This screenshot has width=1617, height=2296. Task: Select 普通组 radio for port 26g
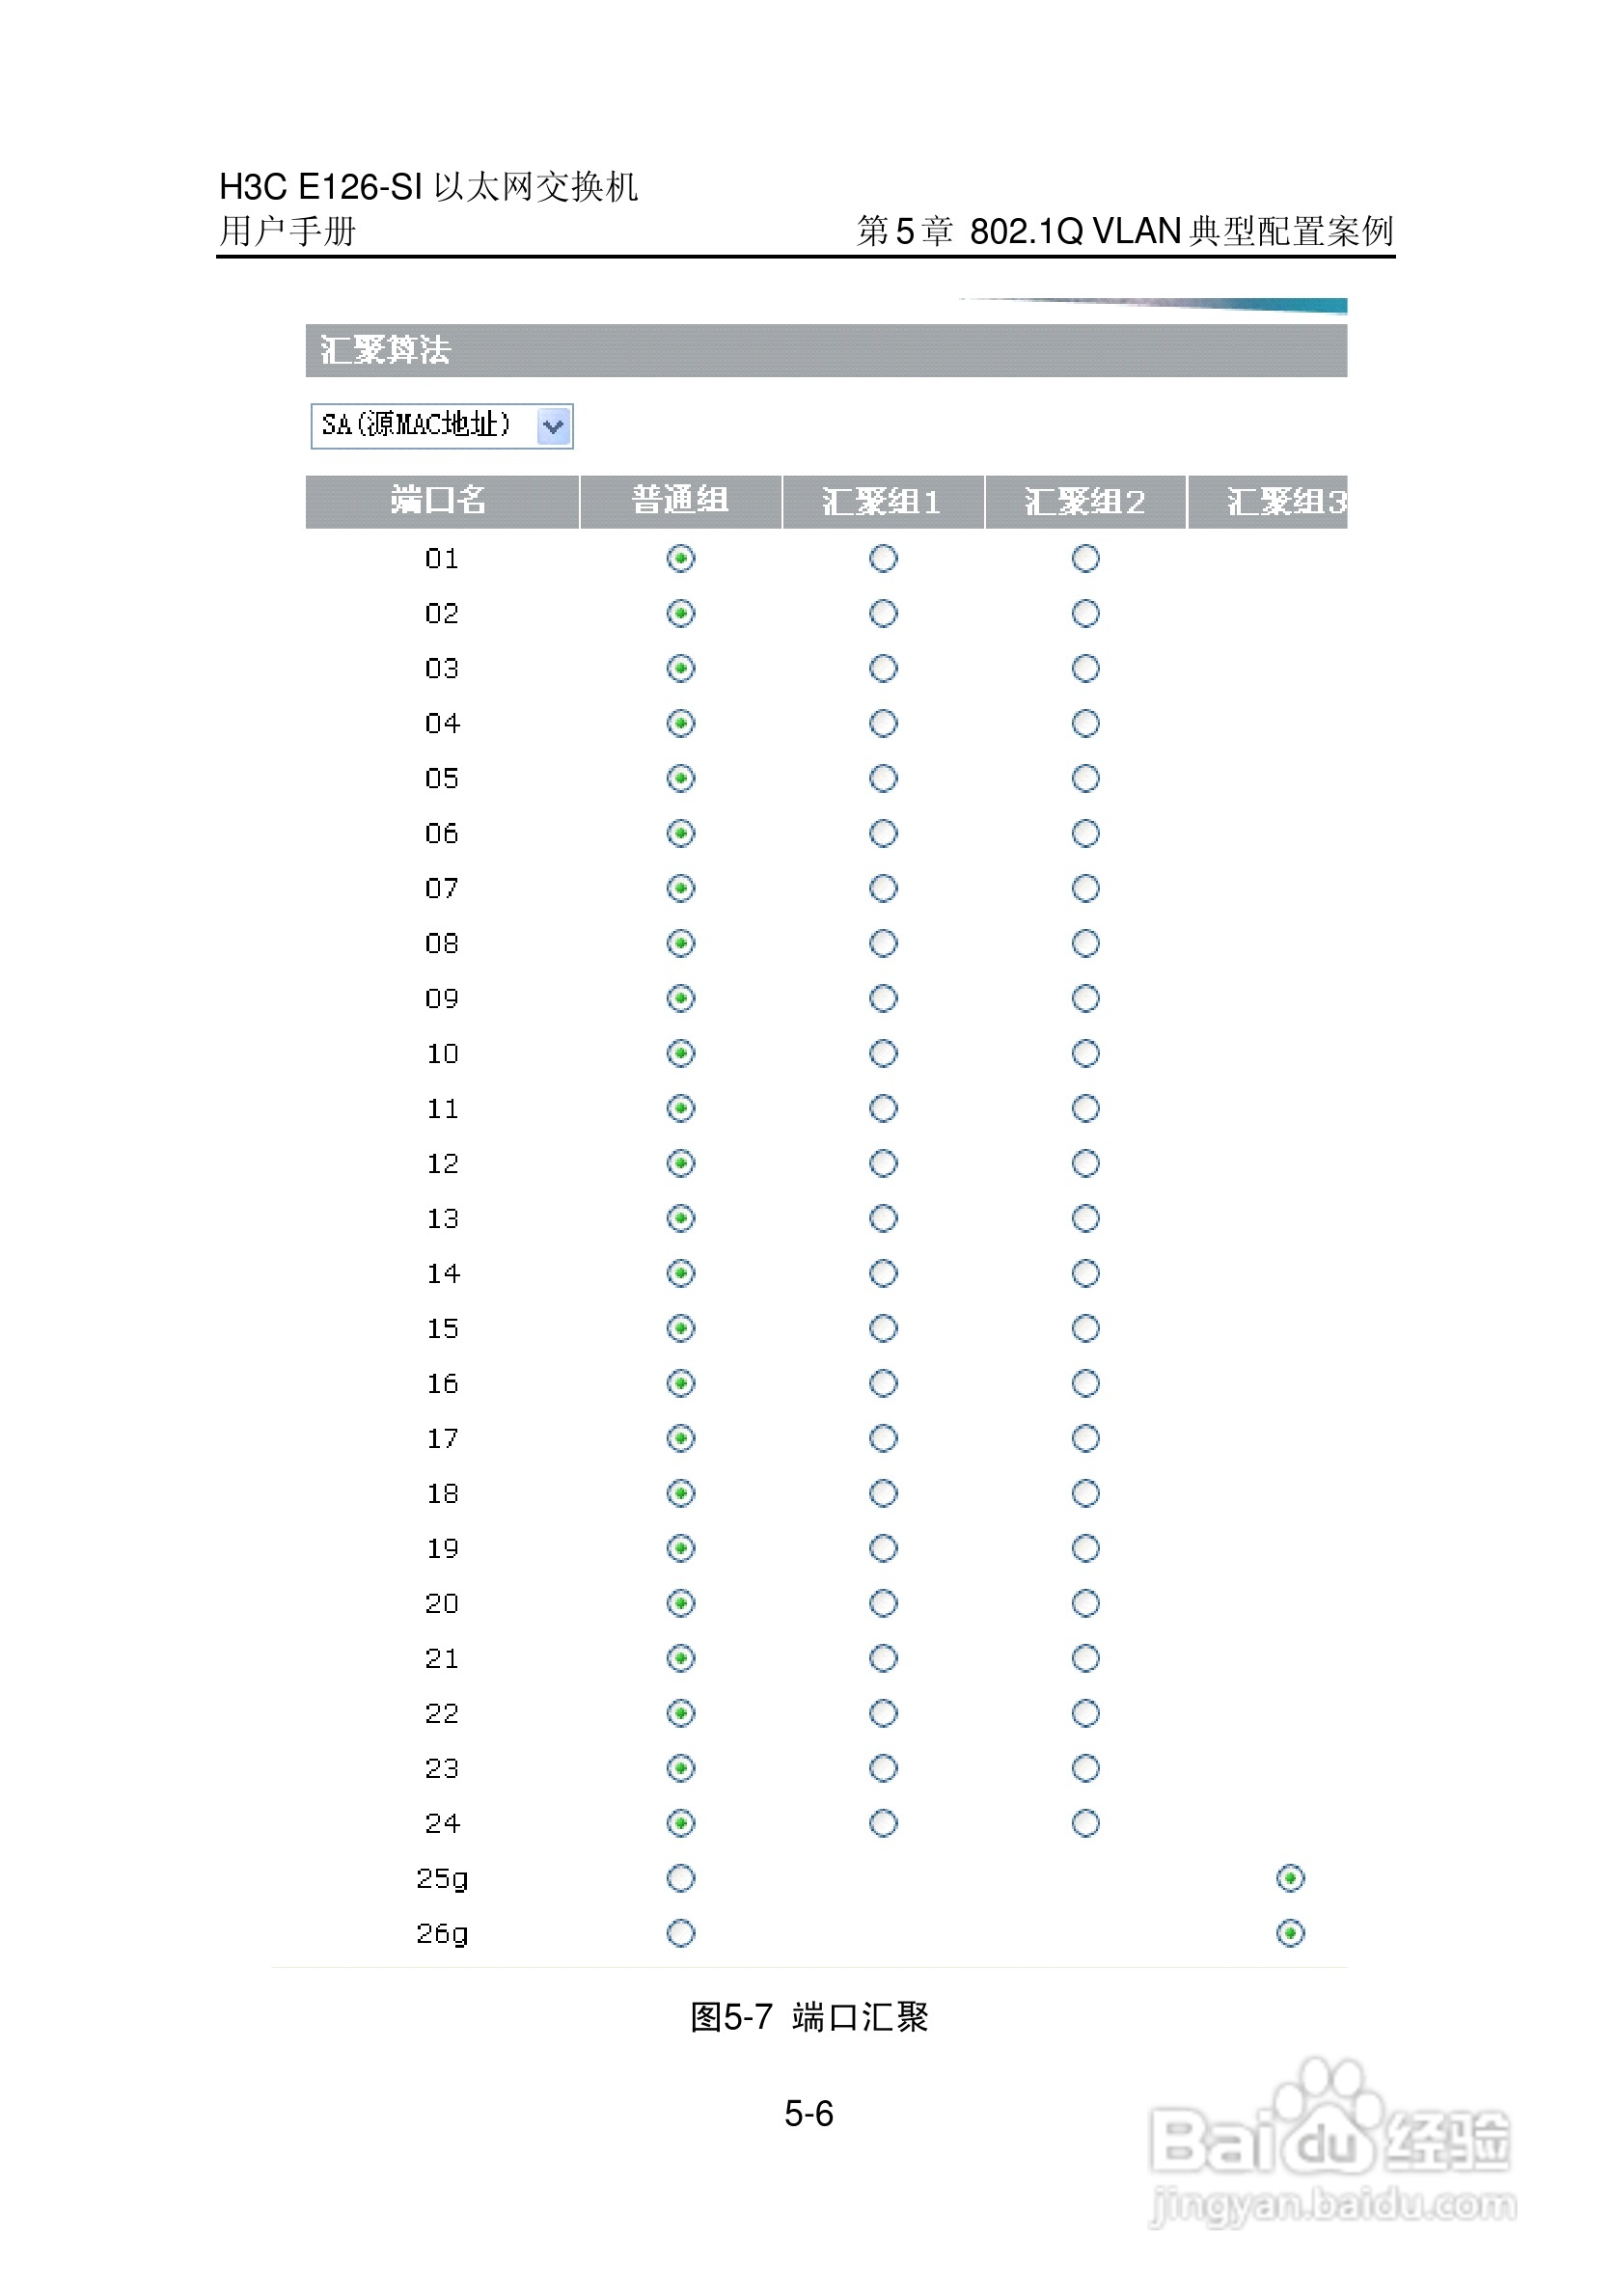[680, 1933]
